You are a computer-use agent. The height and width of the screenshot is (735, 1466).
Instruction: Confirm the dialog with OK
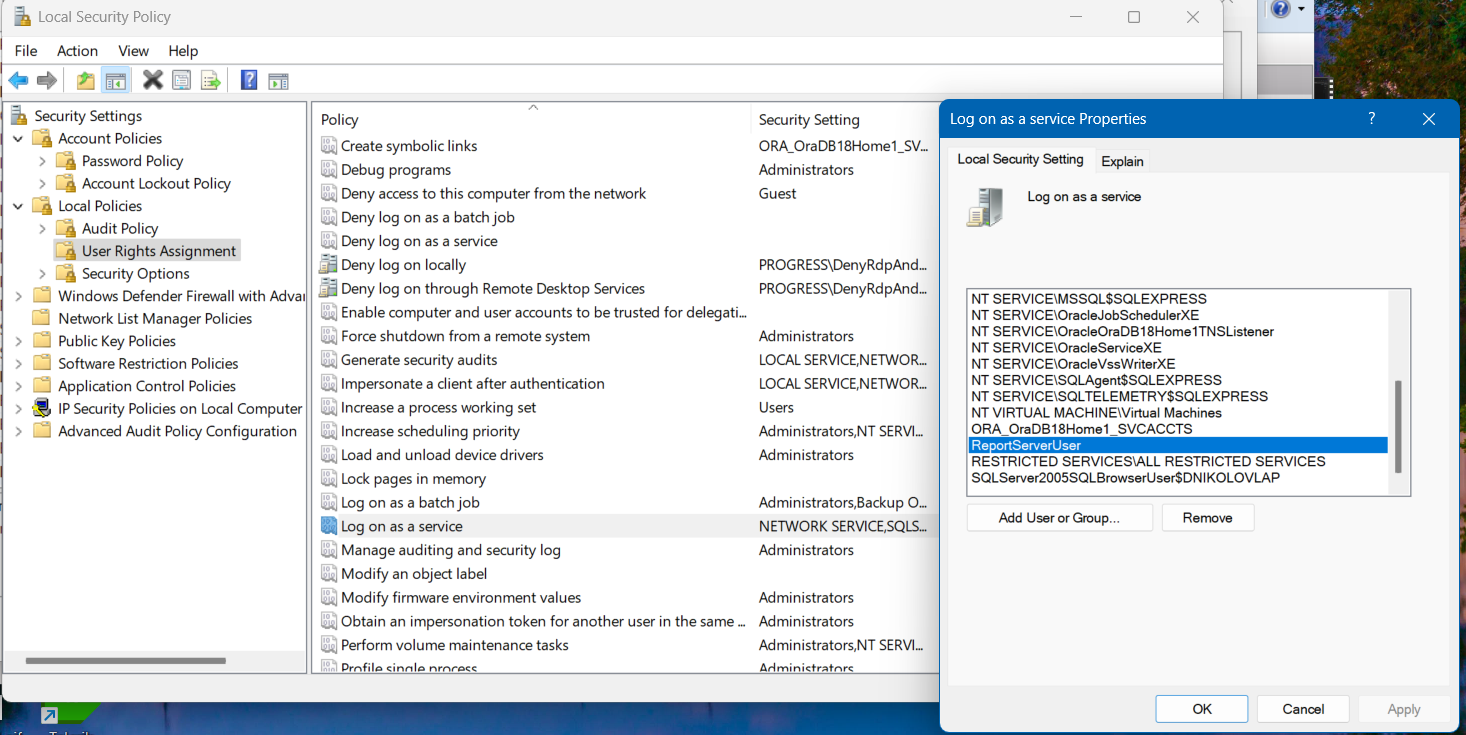[1201, 709]
